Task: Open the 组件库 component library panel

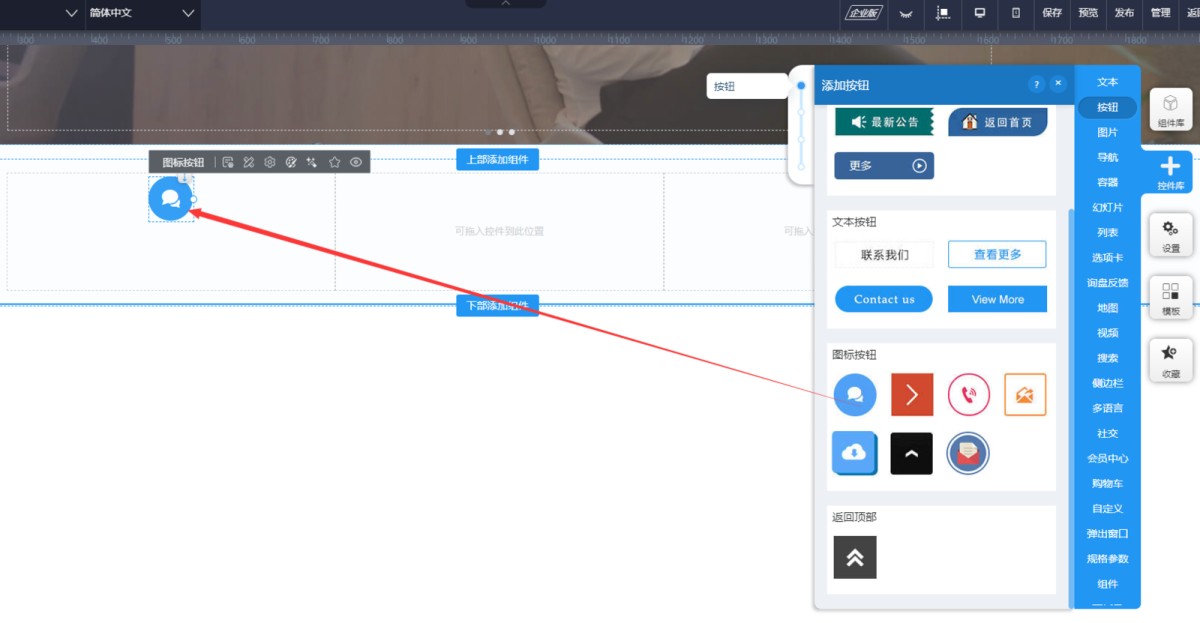Action: pyautogui.click(x=1170, y=109)
